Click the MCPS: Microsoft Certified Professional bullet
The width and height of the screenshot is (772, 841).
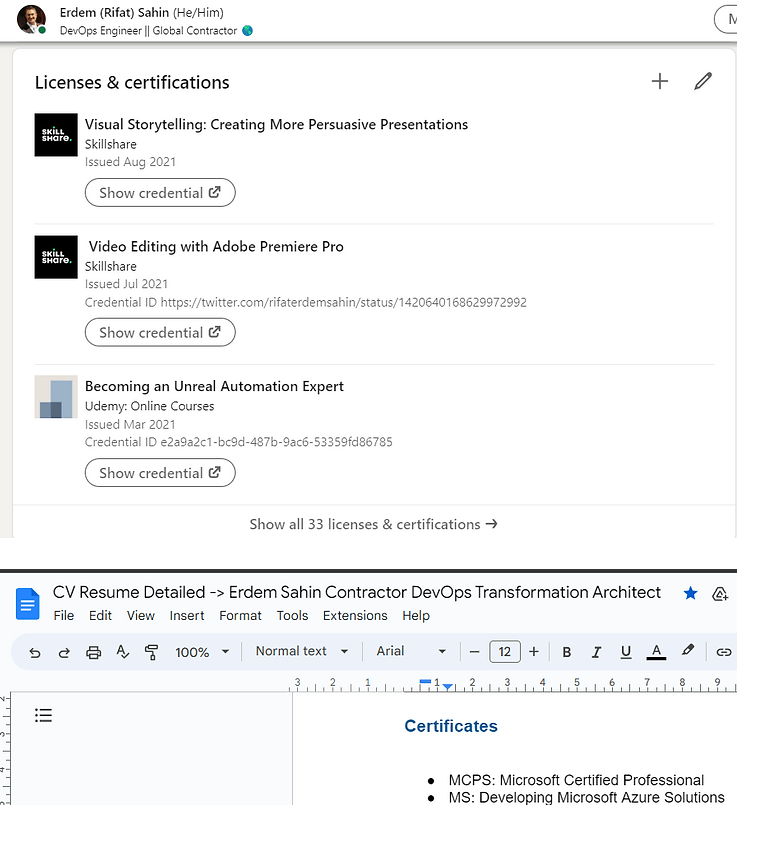[576, 780]
